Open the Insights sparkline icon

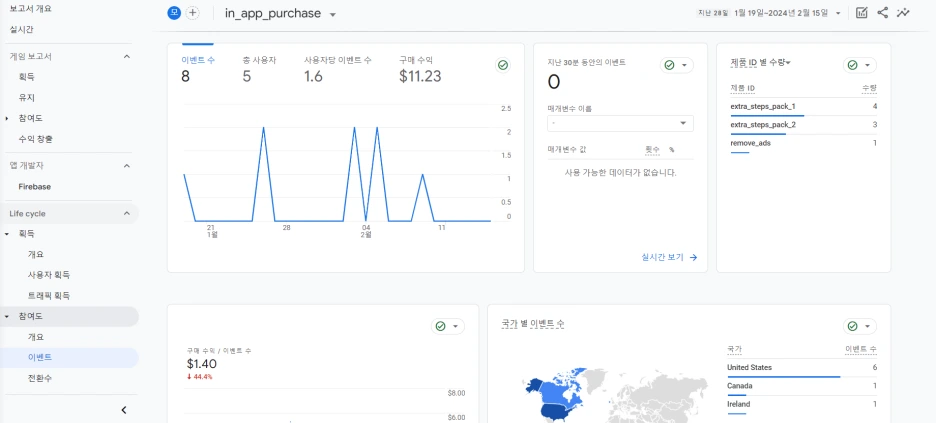click(x=903, y=13)
